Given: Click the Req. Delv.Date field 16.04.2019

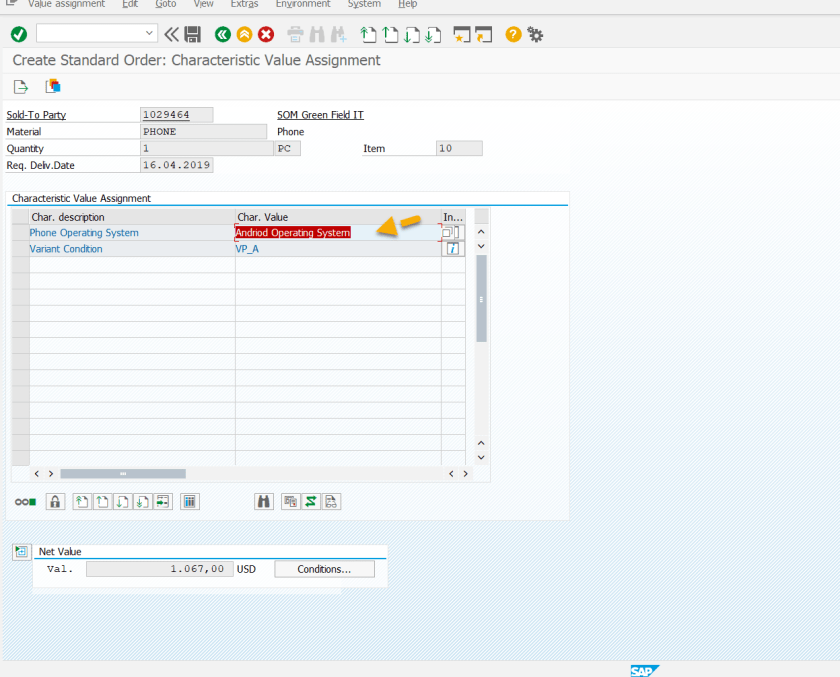Looking at the screenshot, I should pyautogui.click(x=176, y=165).
